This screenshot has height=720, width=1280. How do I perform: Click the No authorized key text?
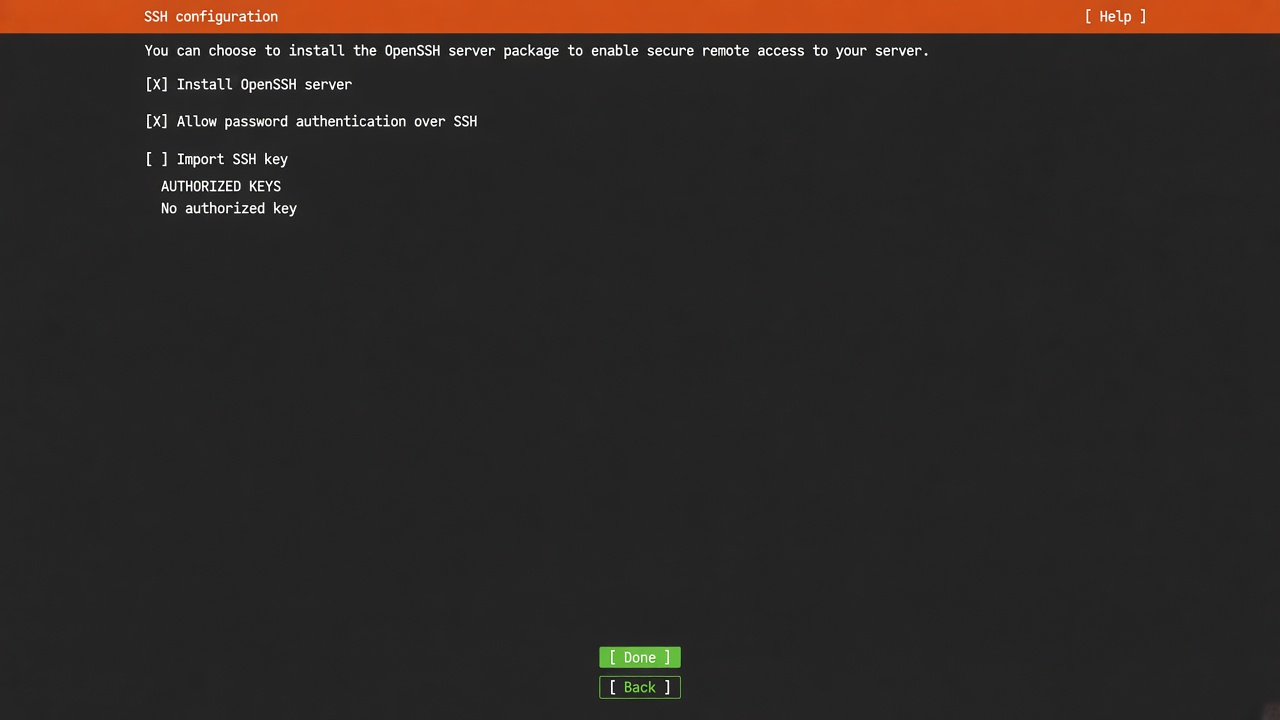(x=229, y=208)
